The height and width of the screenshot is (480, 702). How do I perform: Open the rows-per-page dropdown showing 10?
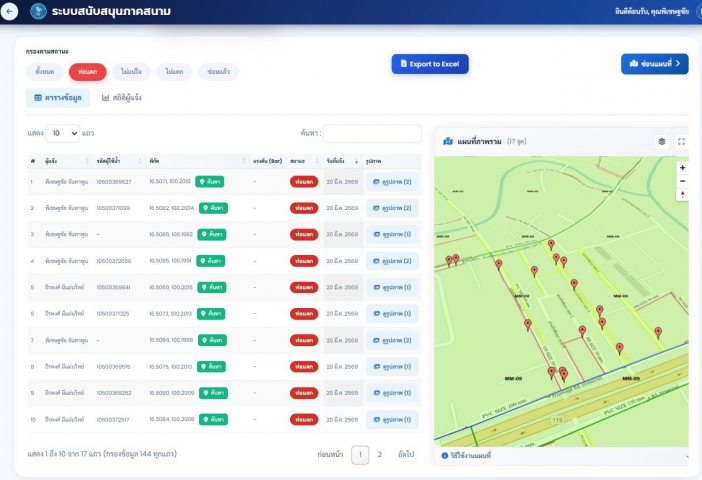[63, 133]
